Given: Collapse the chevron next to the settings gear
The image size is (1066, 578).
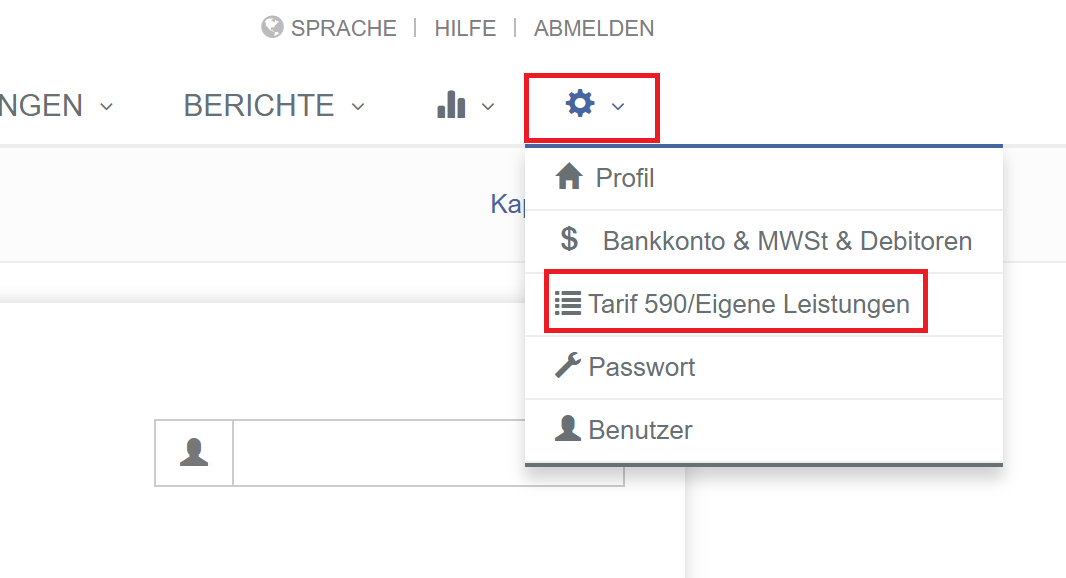Looking at the screenshot, I should (618, 106).
